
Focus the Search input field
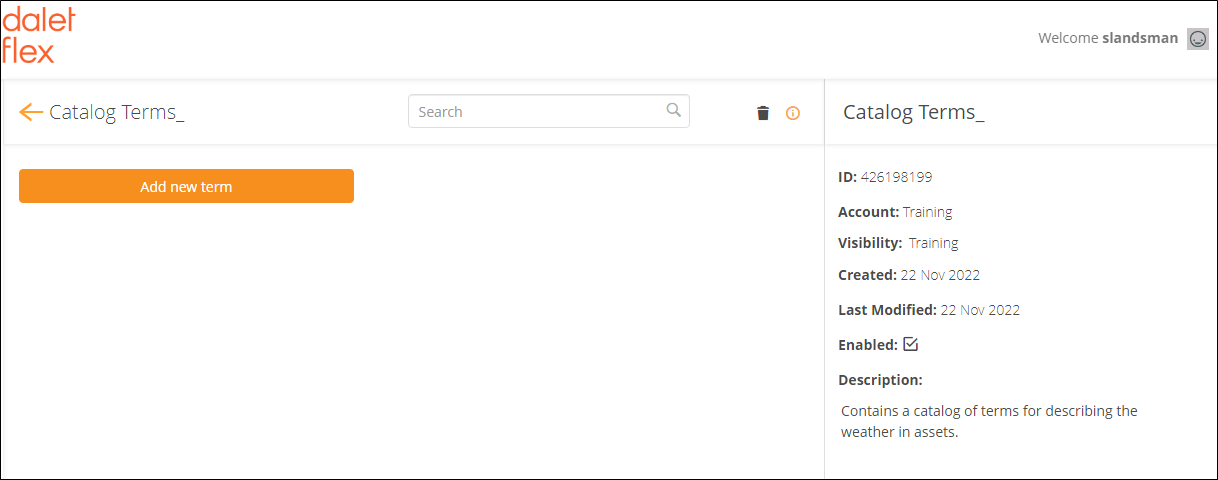[548, 111]
